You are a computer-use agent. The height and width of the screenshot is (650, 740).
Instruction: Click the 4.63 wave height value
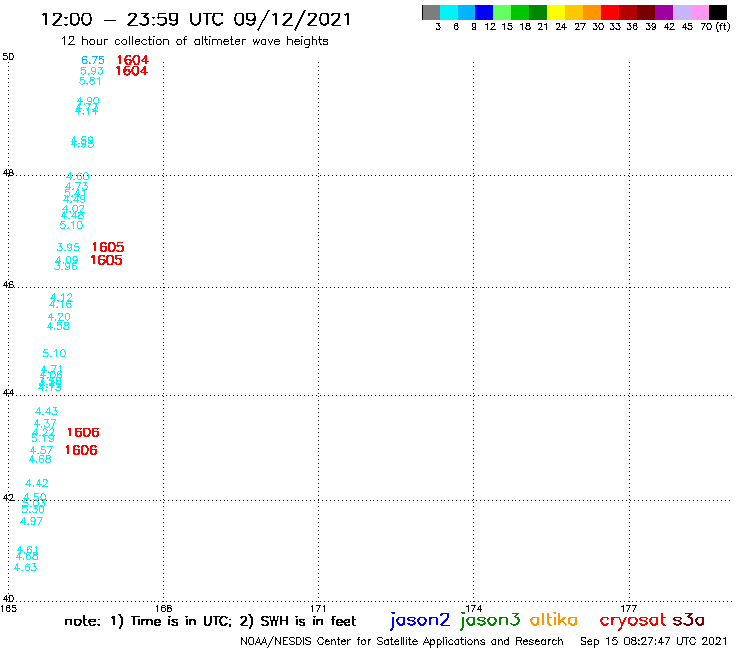(25, 567)
